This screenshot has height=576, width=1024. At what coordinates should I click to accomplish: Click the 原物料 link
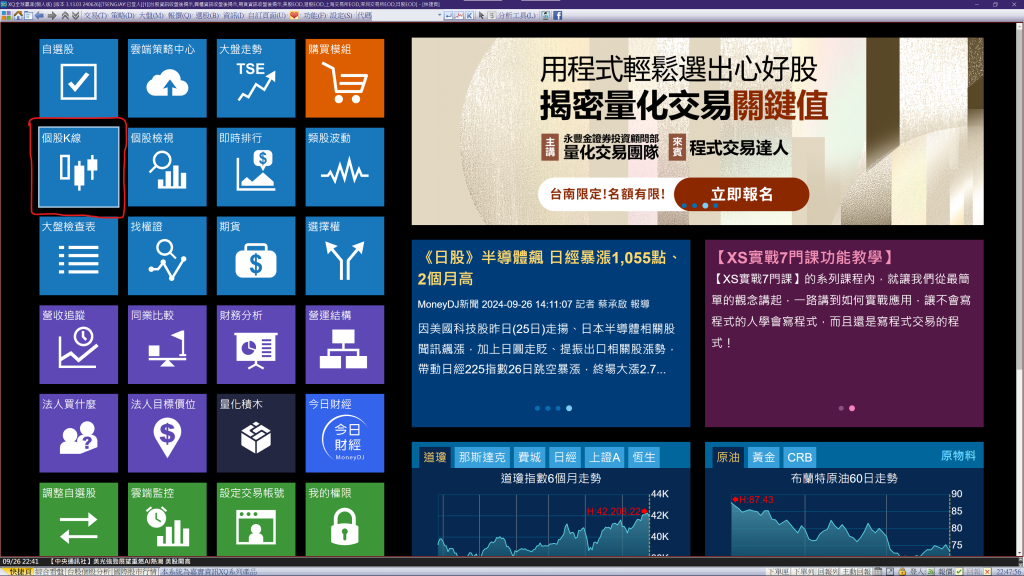(x=958, y=456)
